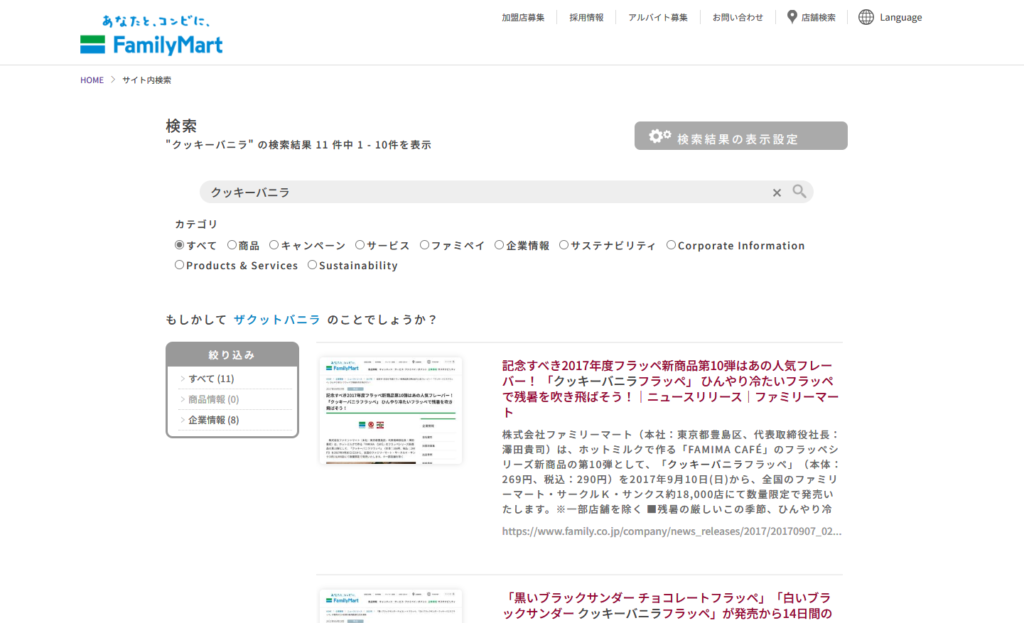Open the 採用情報 header link
This screenshot has width=1024, height=623.
[x=586, y=18]
